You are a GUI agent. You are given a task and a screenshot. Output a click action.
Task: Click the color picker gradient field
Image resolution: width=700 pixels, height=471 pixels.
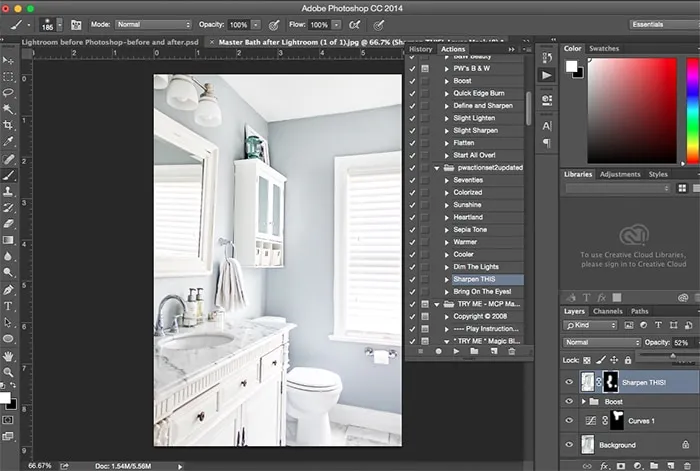(x=632, y=111)
